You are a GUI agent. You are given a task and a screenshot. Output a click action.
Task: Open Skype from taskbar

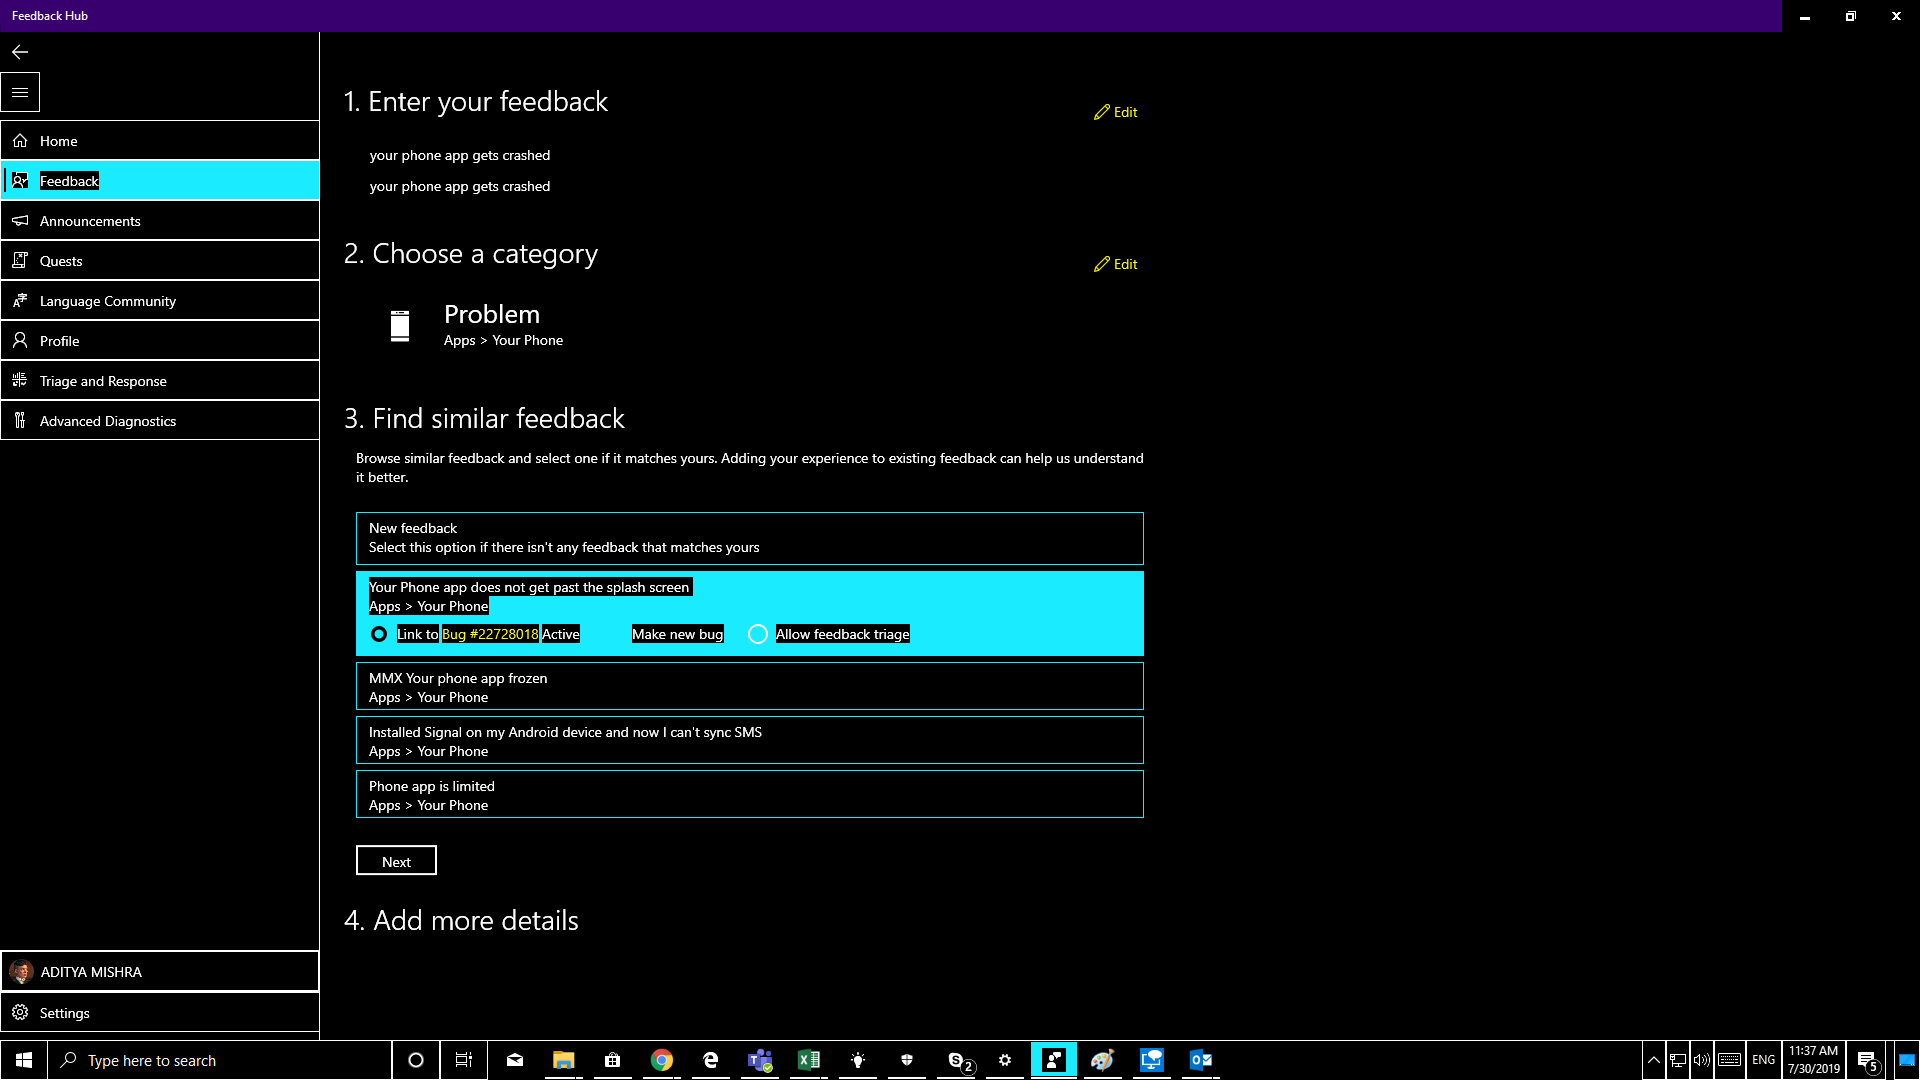pos(958,1060)
